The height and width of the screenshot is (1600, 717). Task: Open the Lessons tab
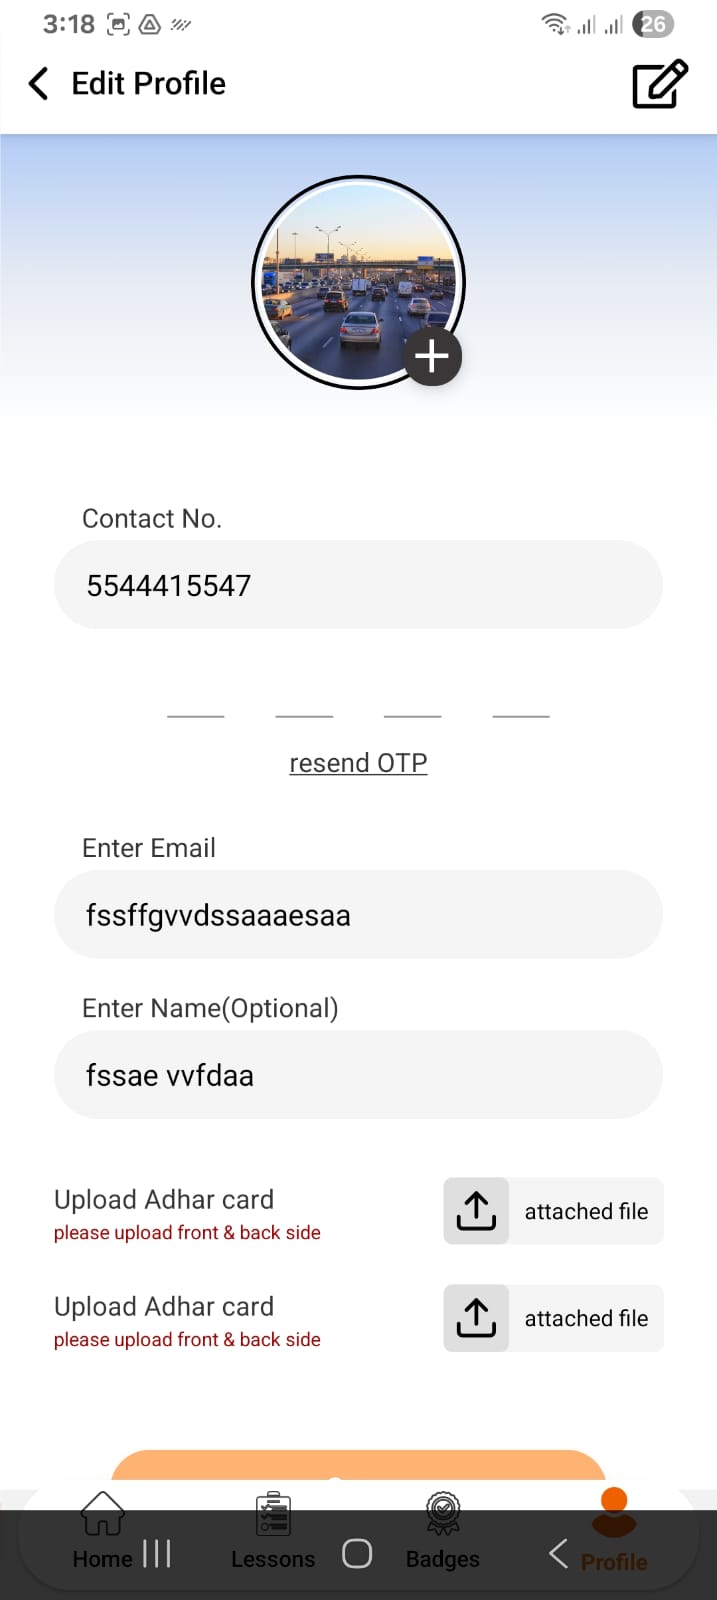pos(272,1530)
